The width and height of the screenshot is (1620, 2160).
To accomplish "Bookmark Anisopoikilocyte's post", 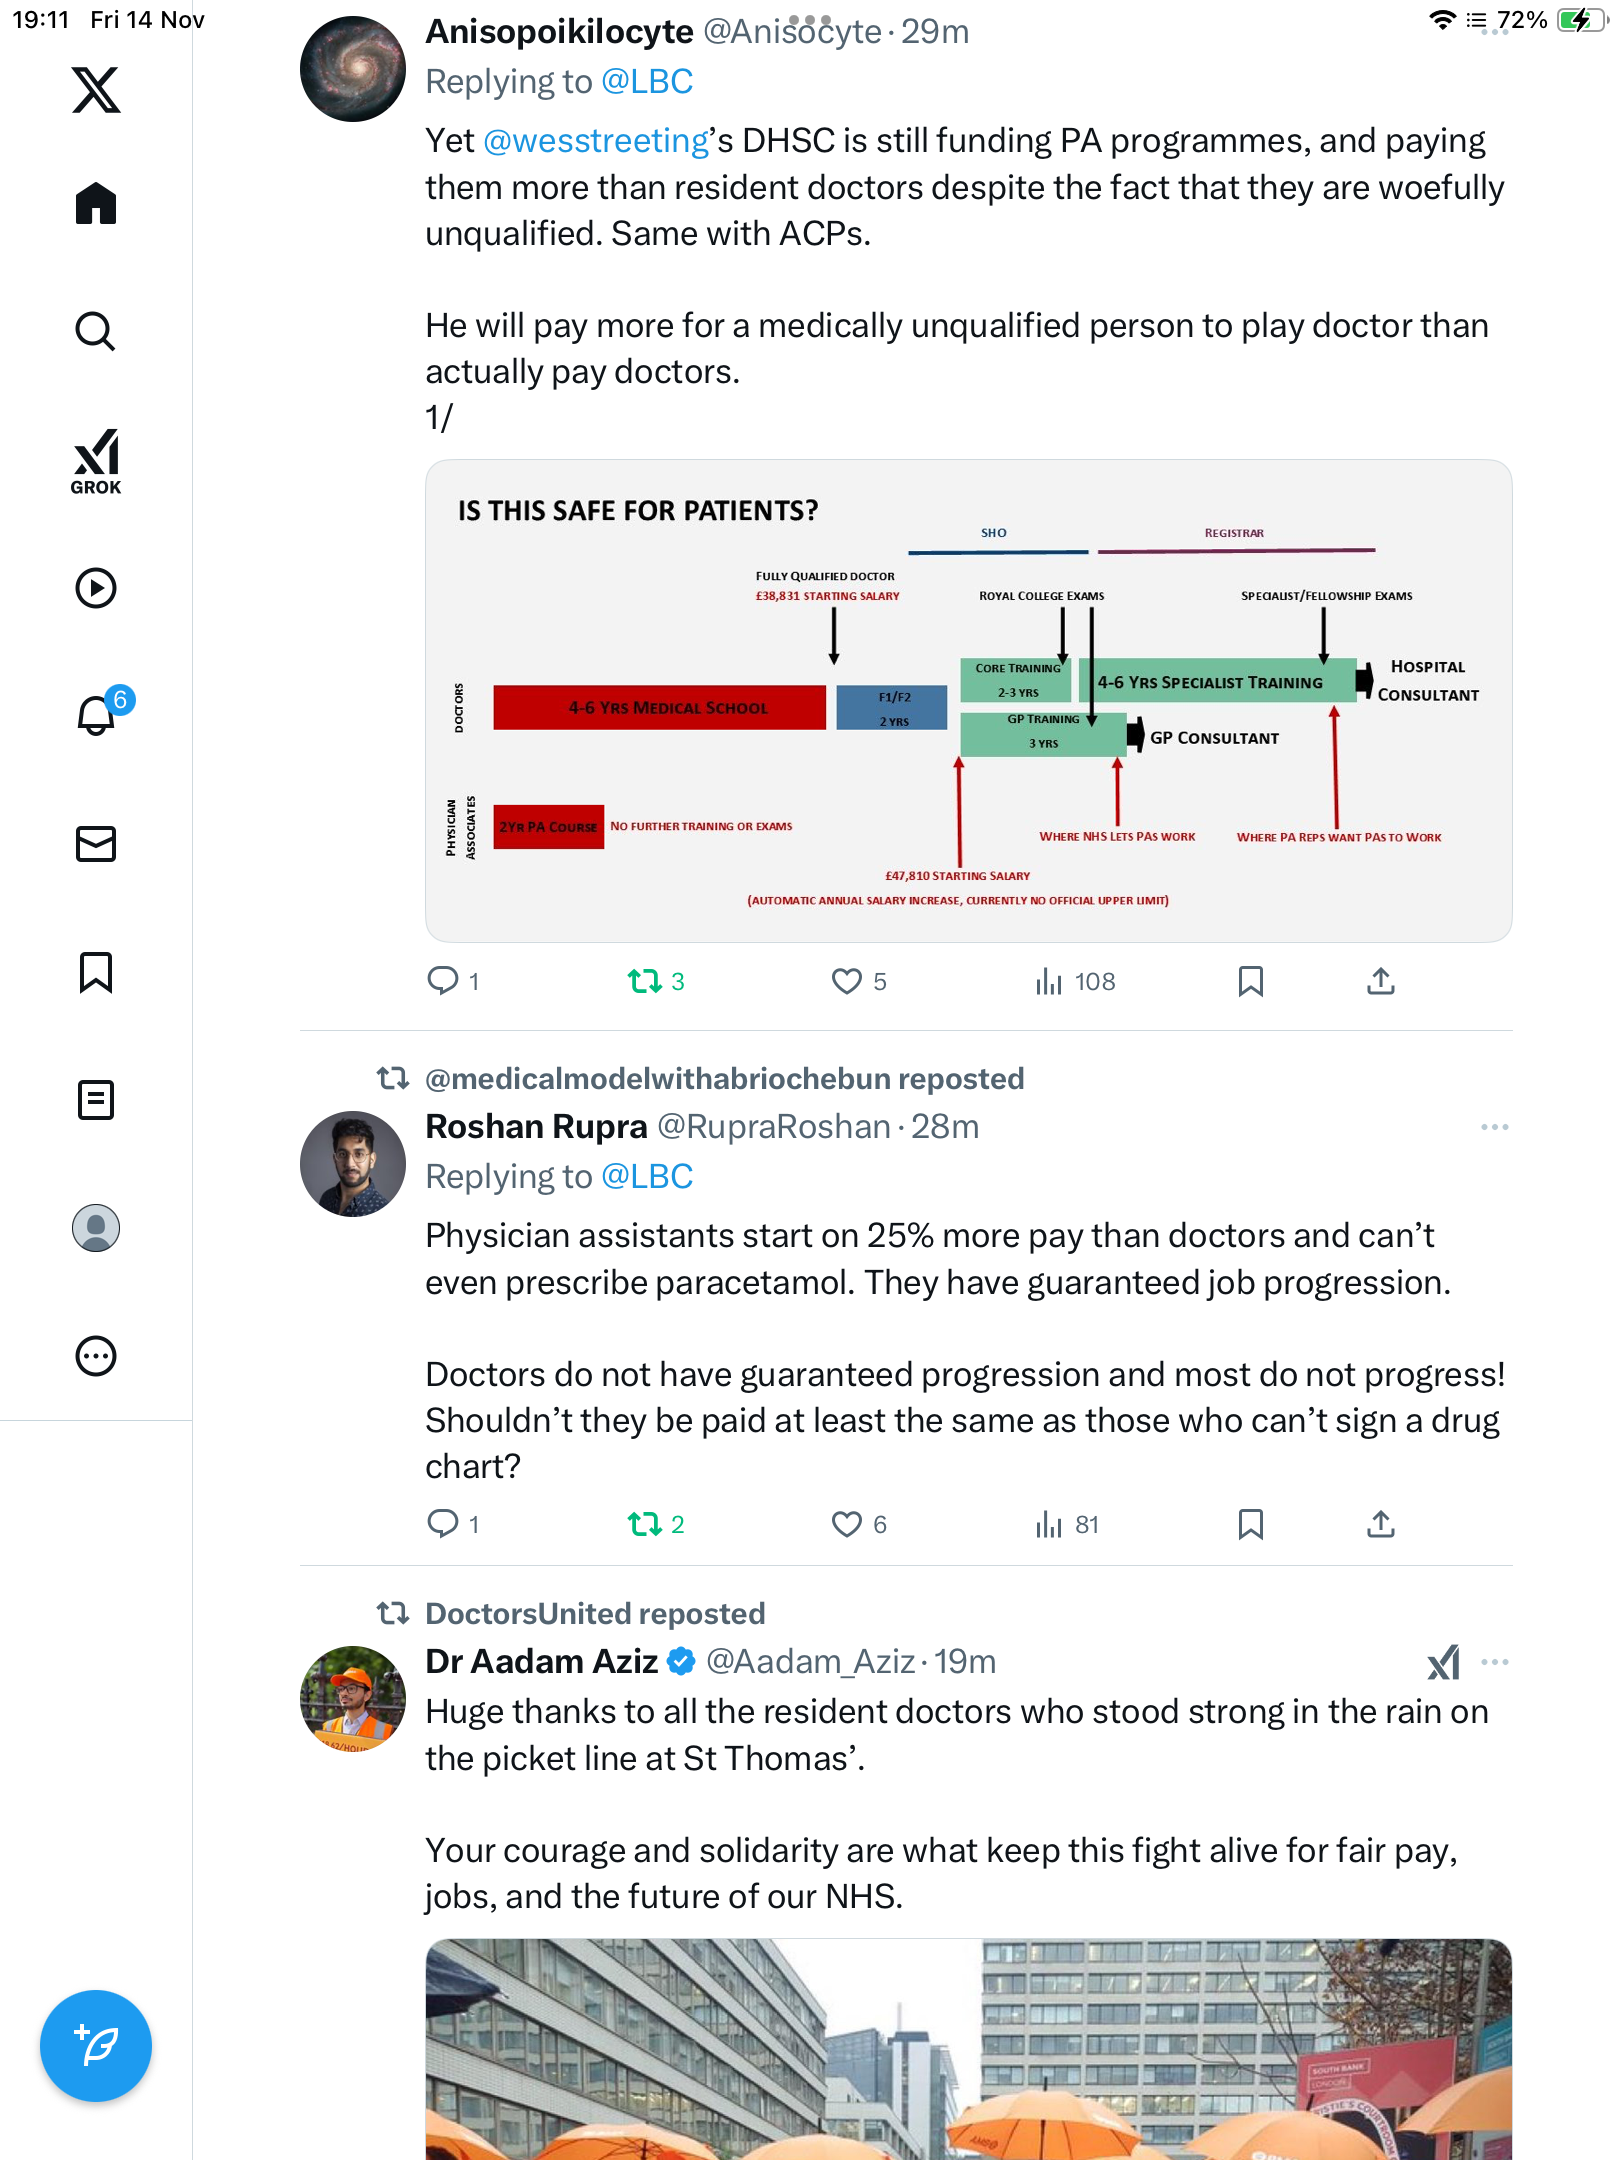I will pos(1250,981).
